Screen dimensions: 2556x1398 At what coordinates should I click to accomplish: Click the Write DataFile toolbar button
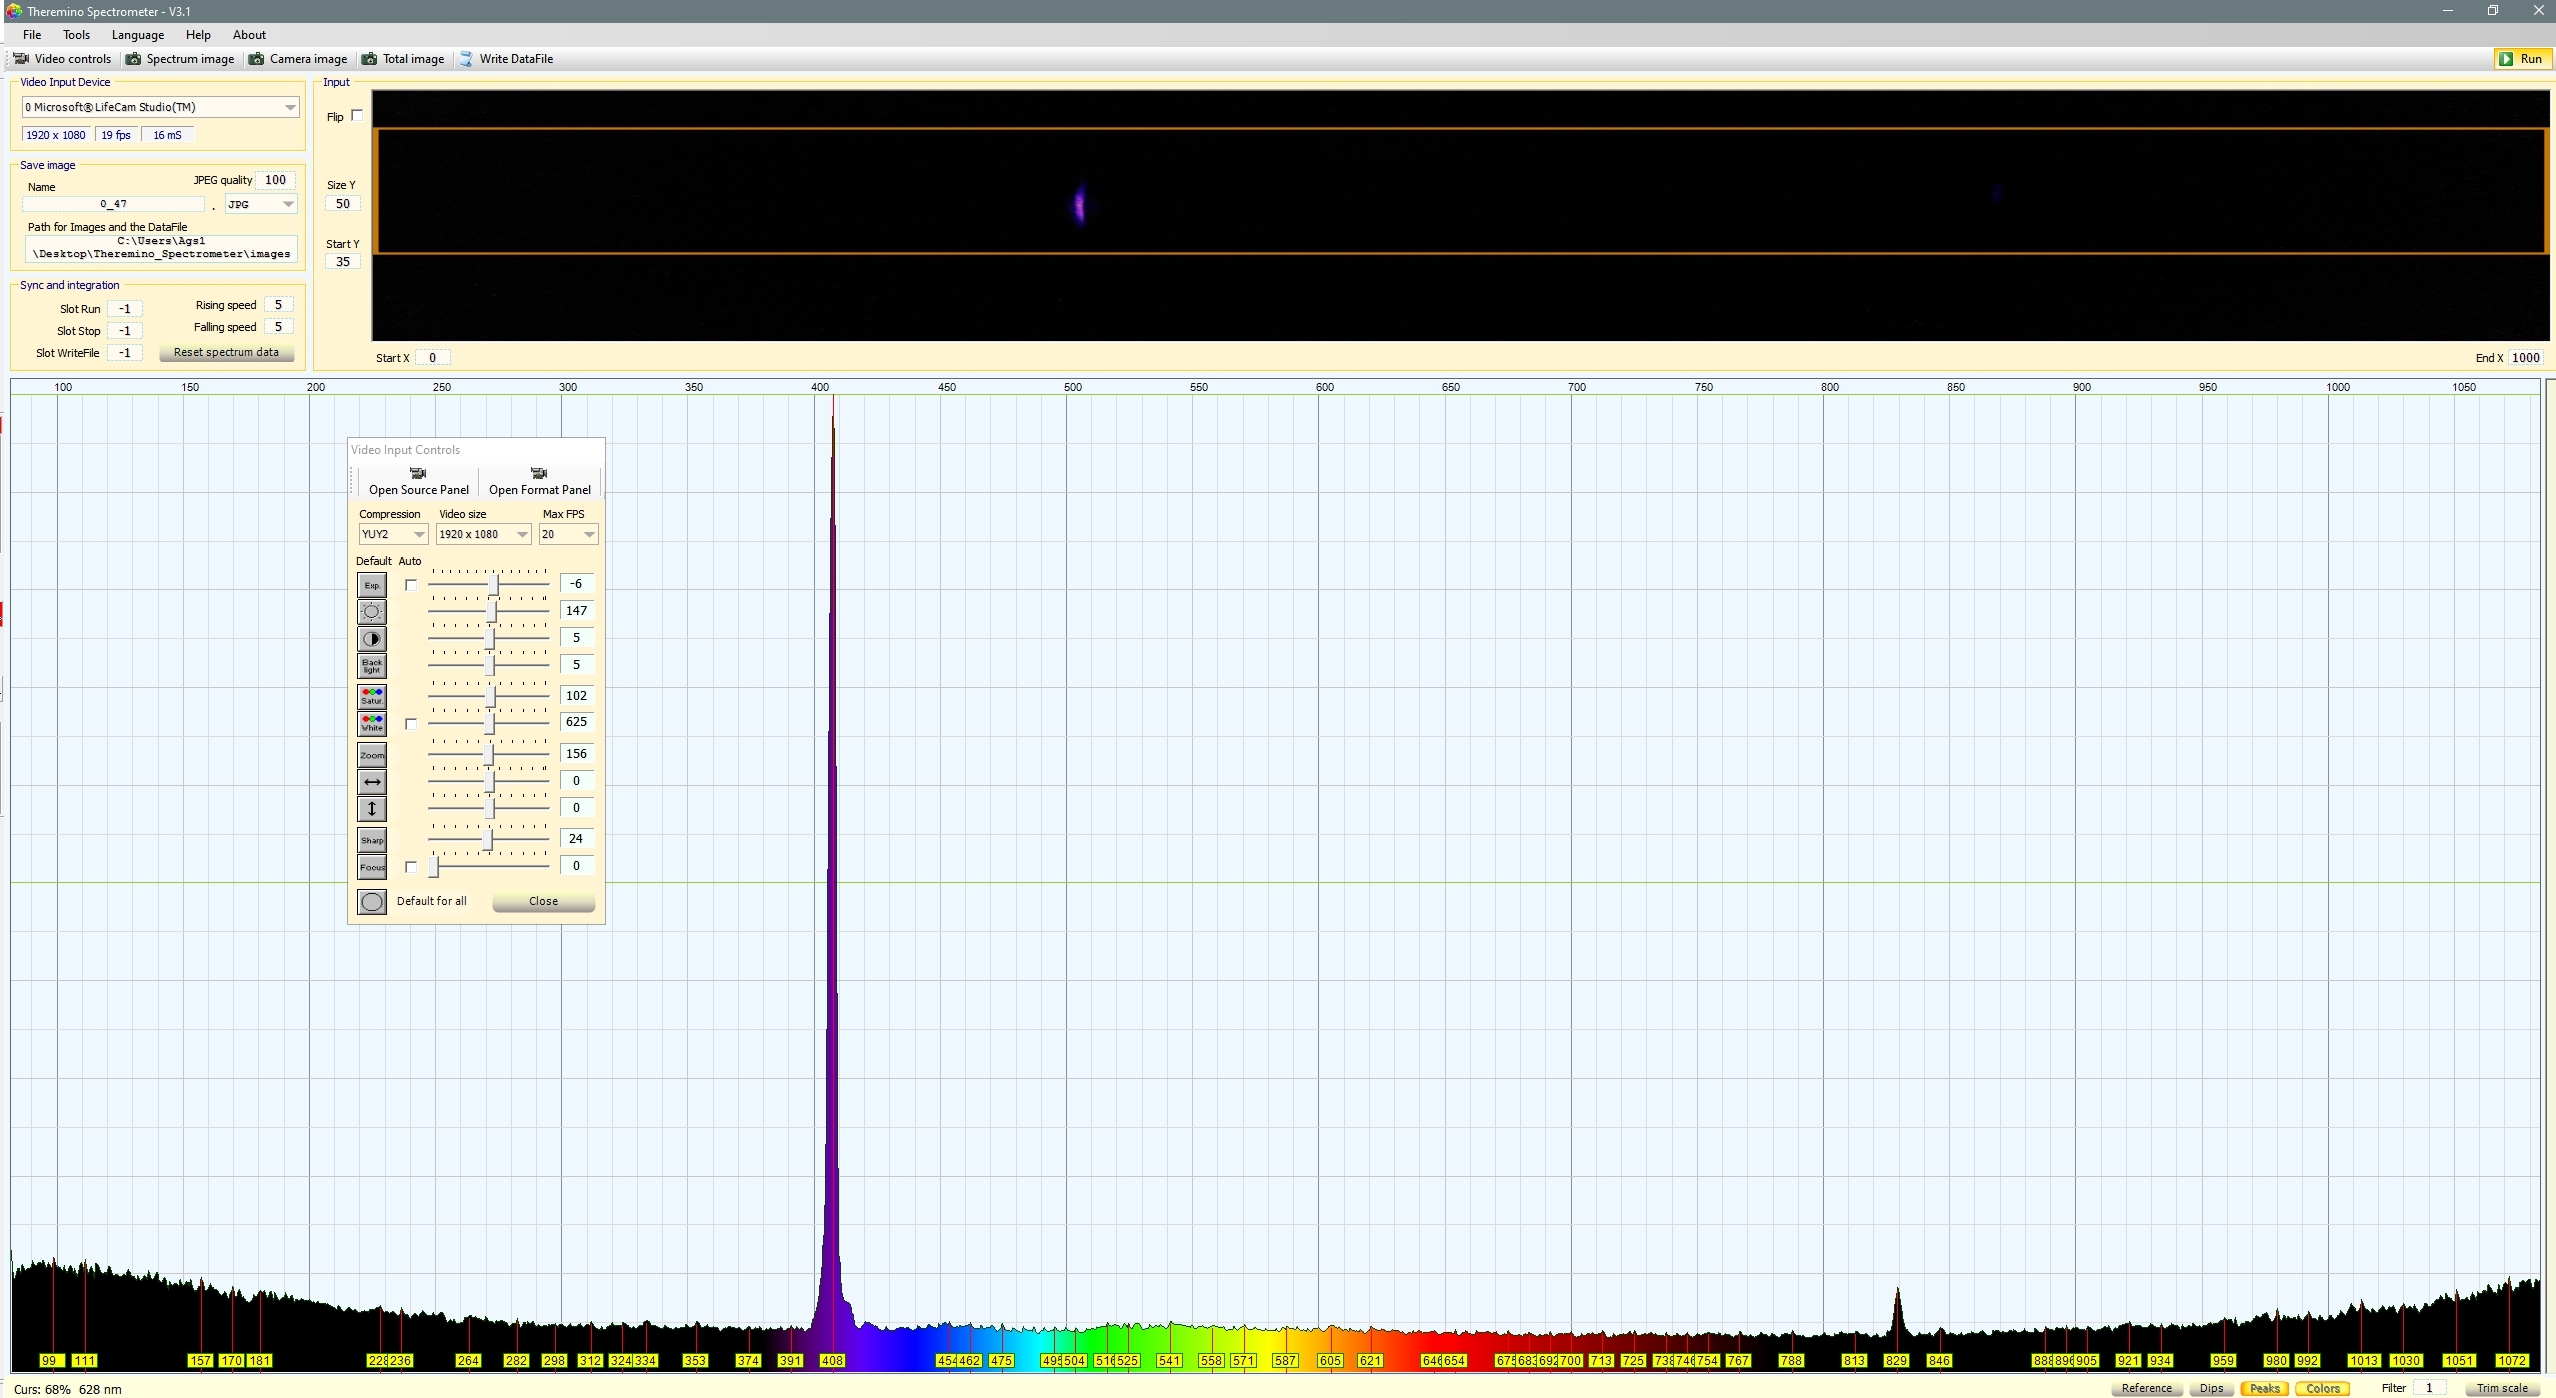pyautogui.click(x=506, y=59)
